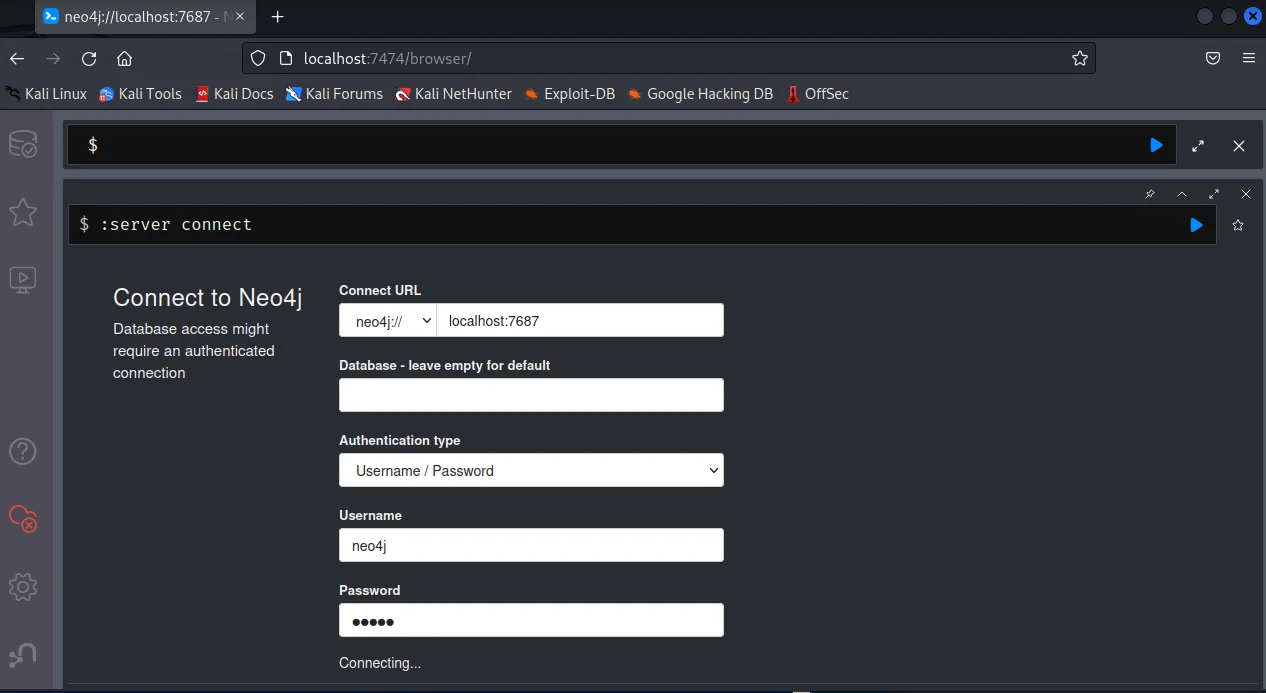Image resolution: width=1266 pixels, height=693 pixels.
Task: Focus the Connect URL host field
Action: 580,321
